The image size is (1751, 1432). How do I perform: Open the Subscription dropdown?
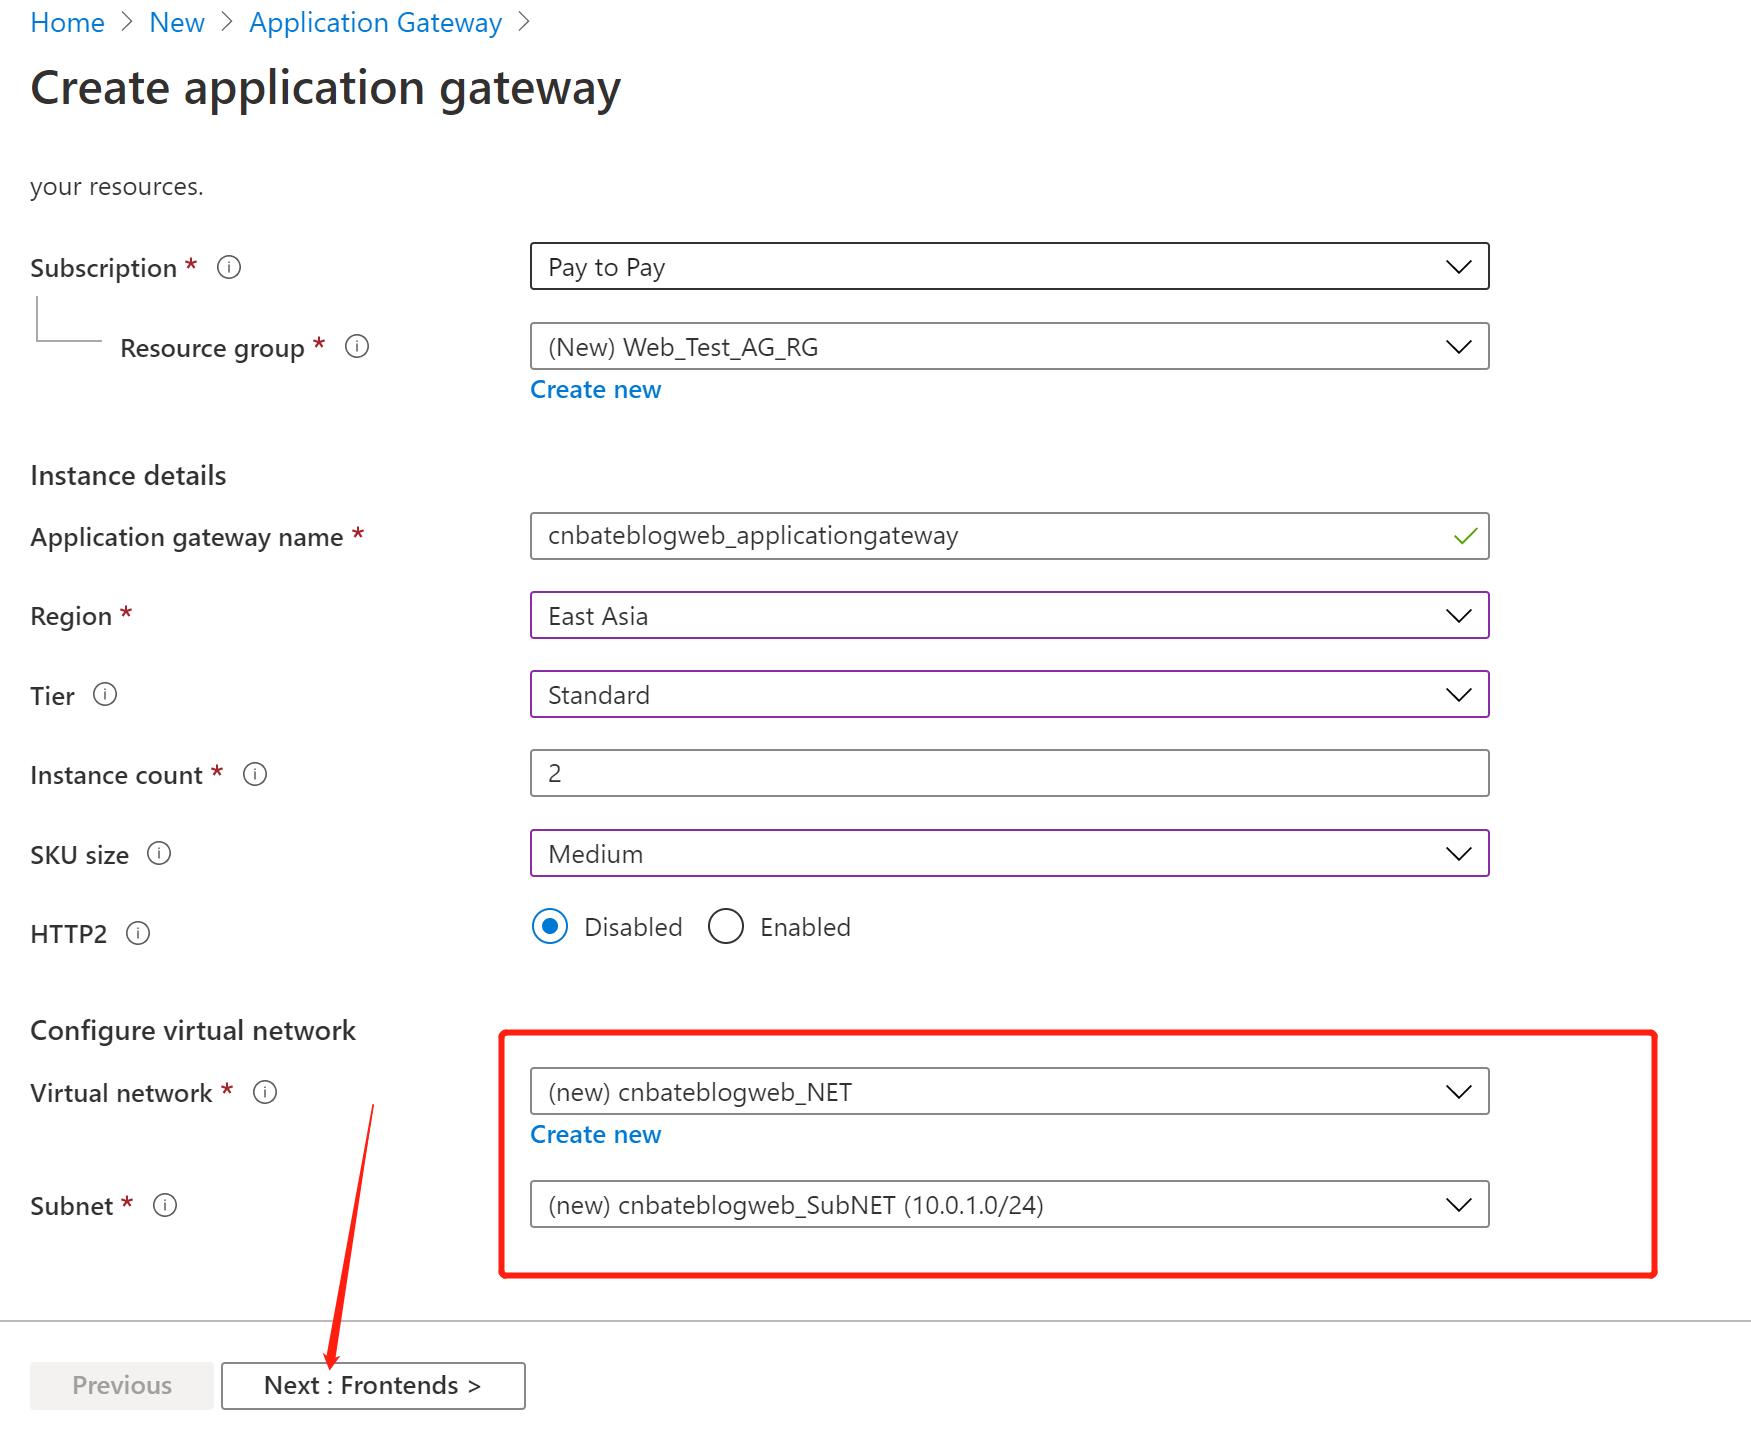pyautogui.click(x=1459, y=267)
